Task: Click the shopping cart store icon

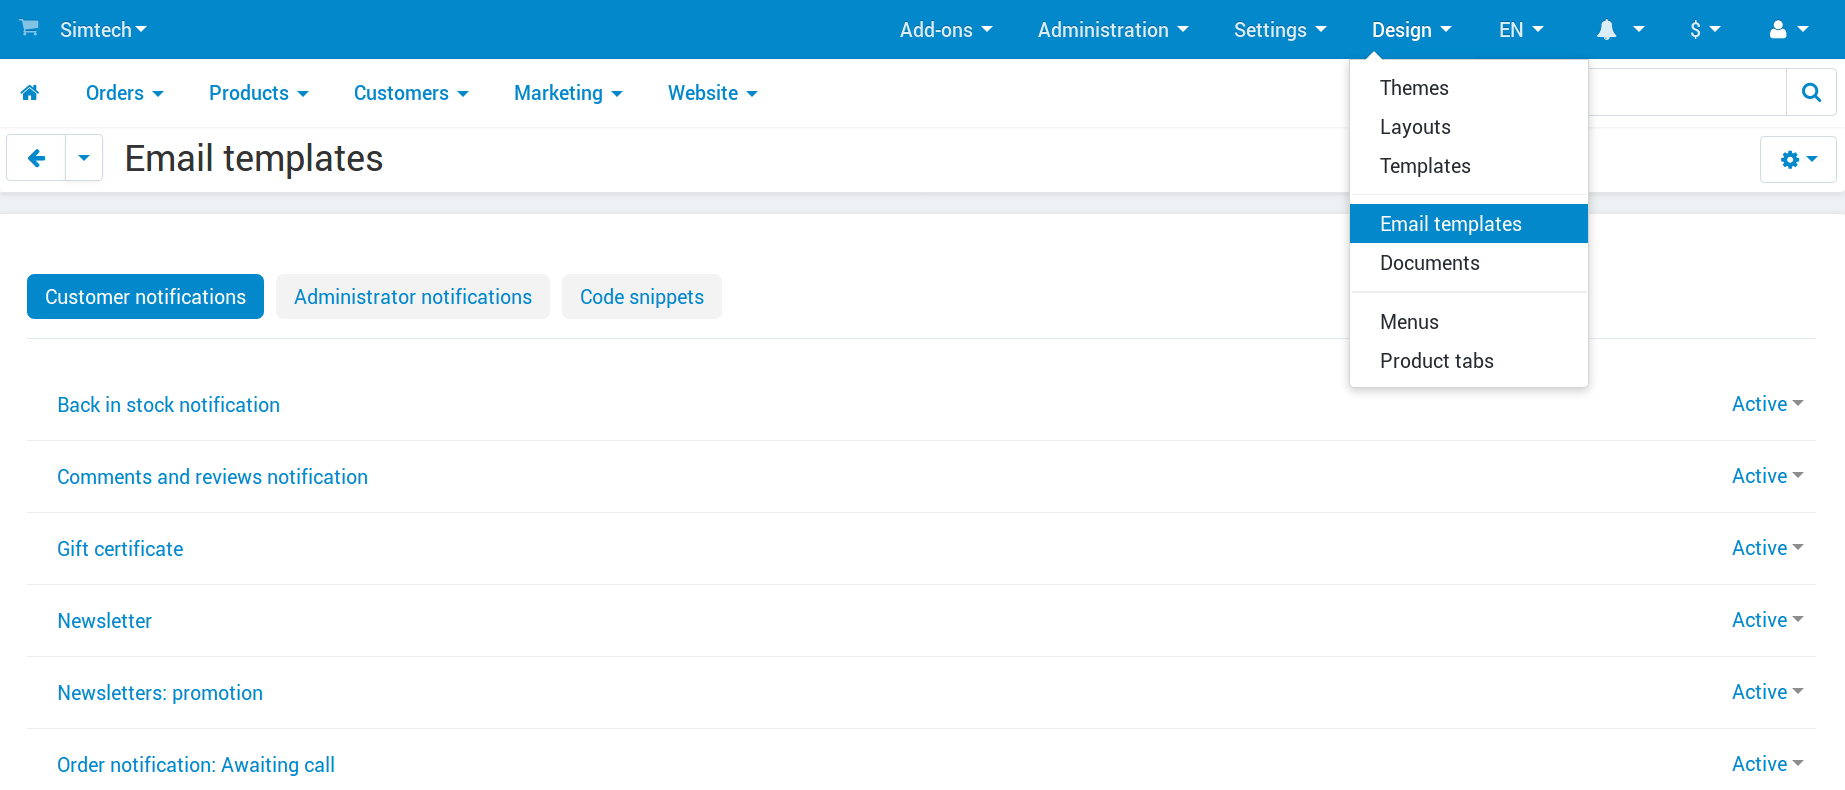Action: coord(29,28)
